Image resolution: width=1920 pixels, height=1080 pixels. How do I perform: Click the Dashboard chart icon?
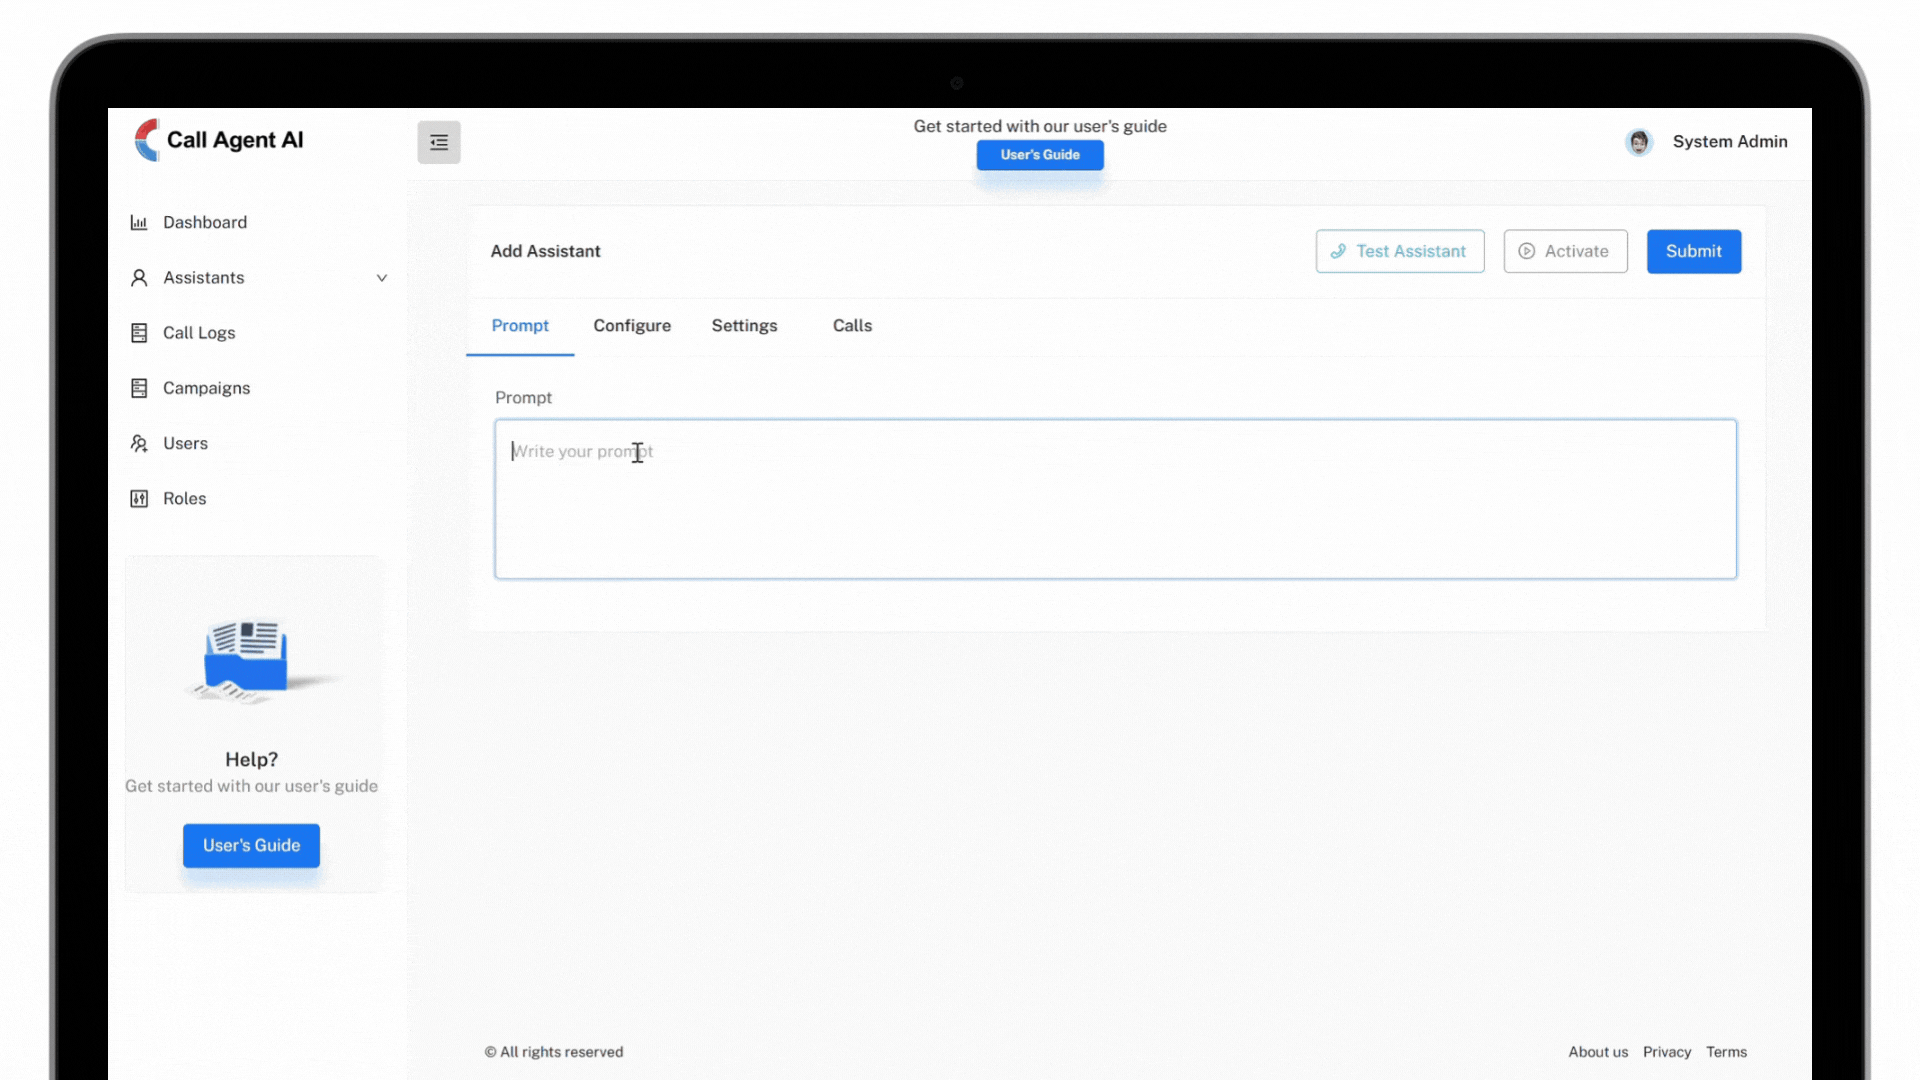pyautogui.click(x=139, y=222)
